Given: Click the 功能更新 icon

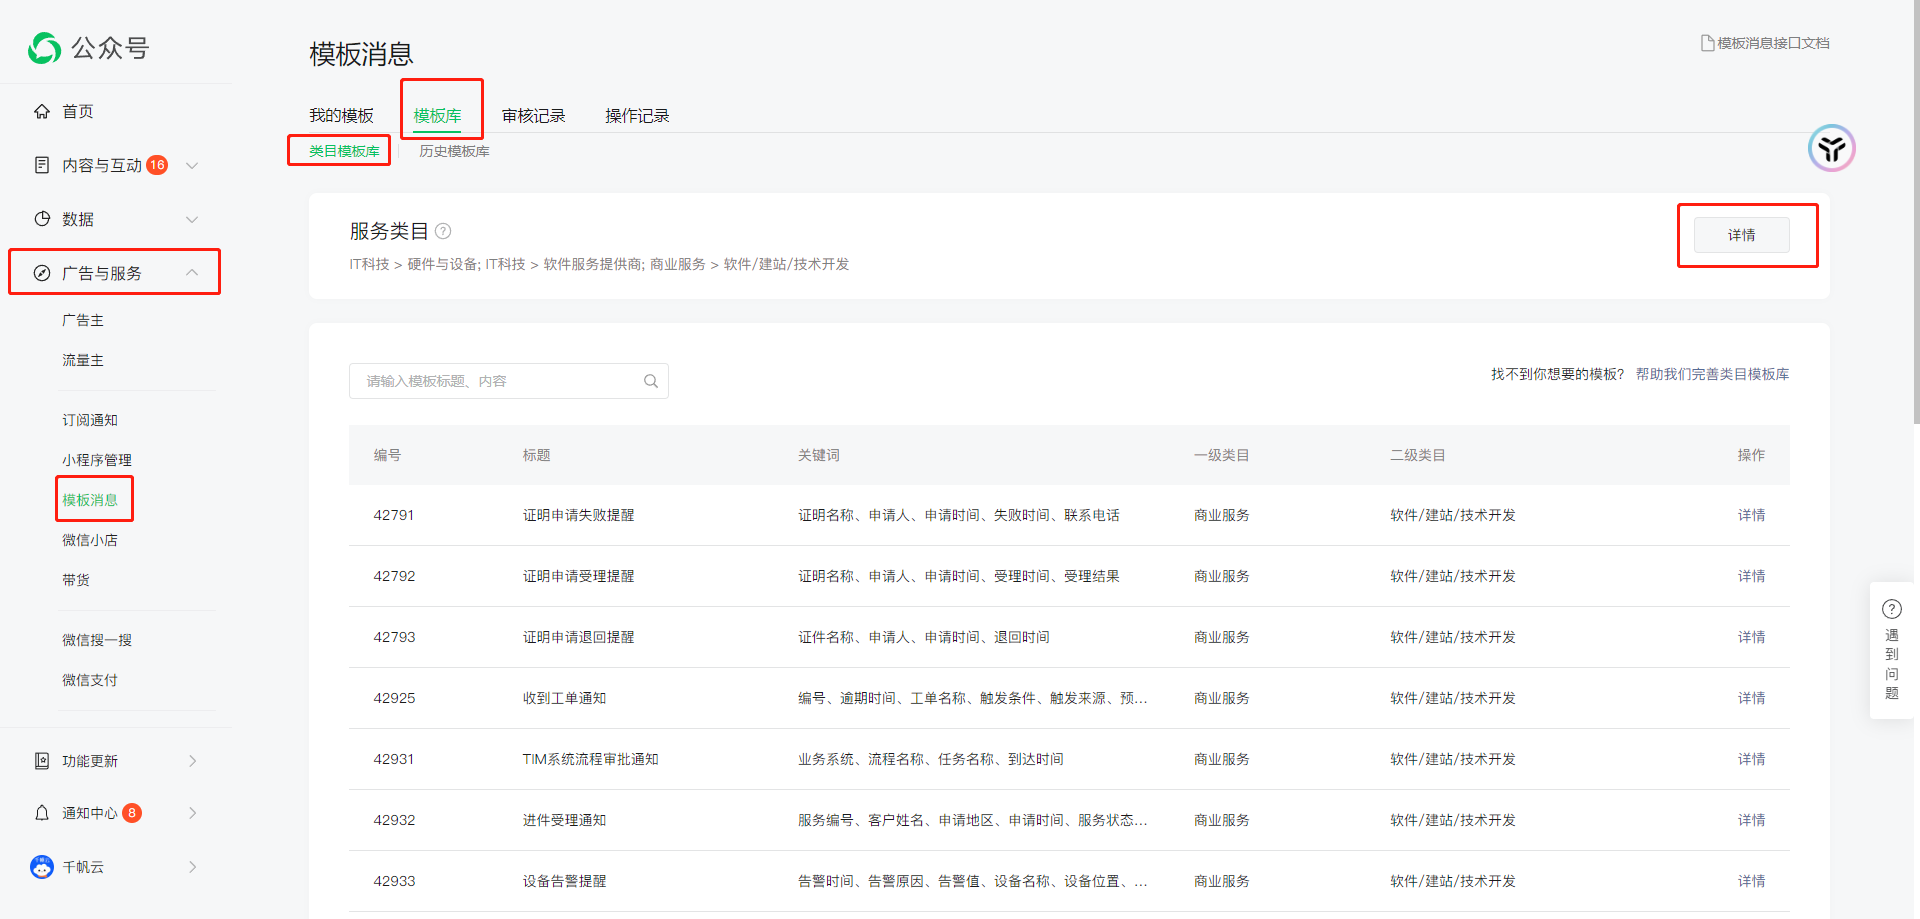Looking at the screenshot, I should point(42,761).
